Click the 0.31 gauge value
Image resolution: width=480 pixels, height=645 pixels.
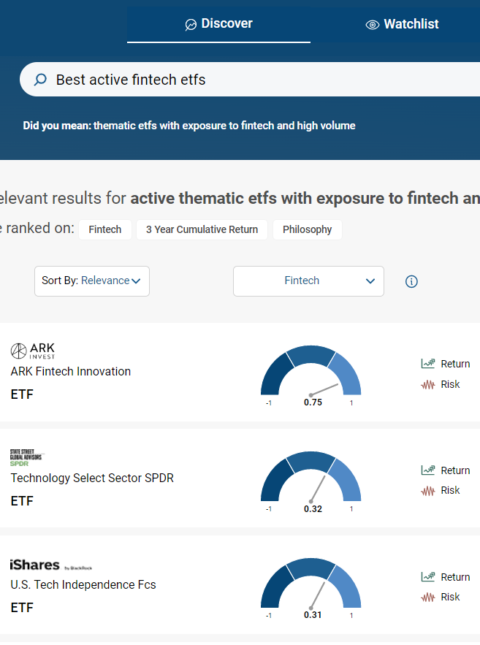[313, 615]
